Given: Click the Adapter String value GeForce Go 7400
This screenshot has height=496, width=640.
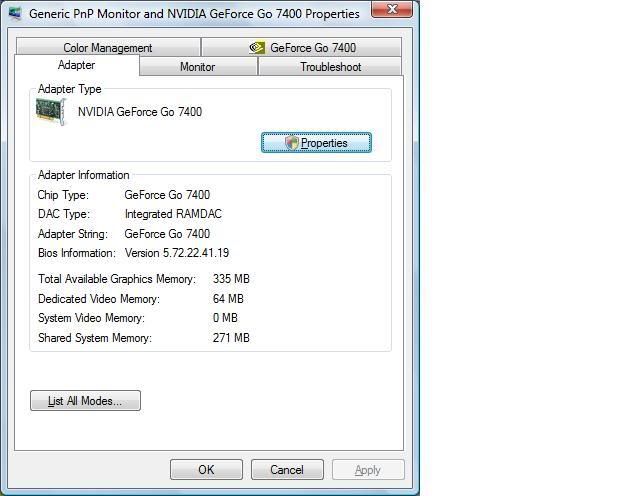Looking at the screenshot, I should point(167,234).
